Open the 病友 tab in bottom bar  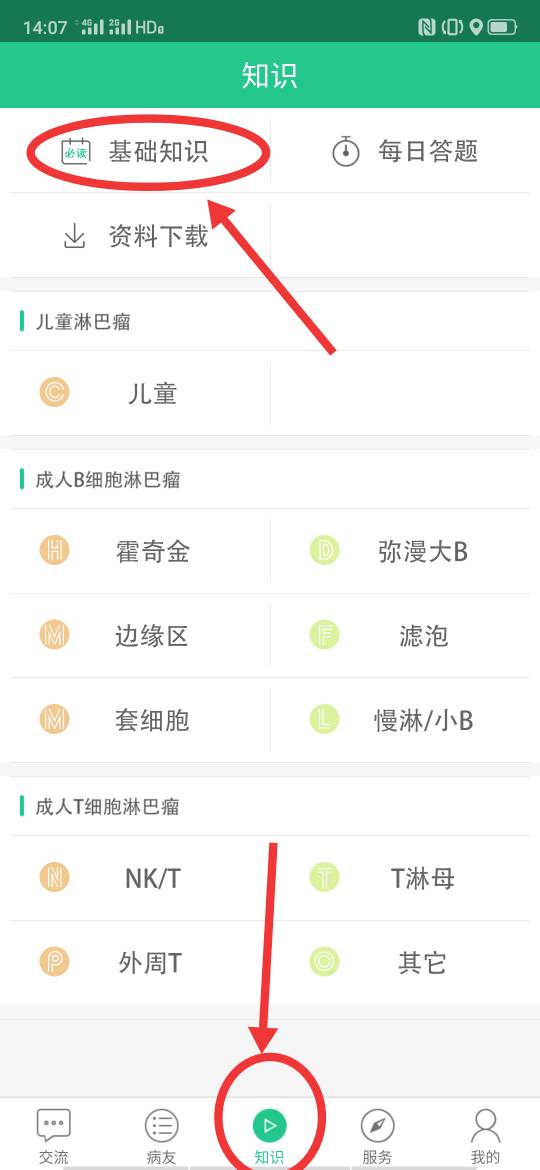(161, 1135)
